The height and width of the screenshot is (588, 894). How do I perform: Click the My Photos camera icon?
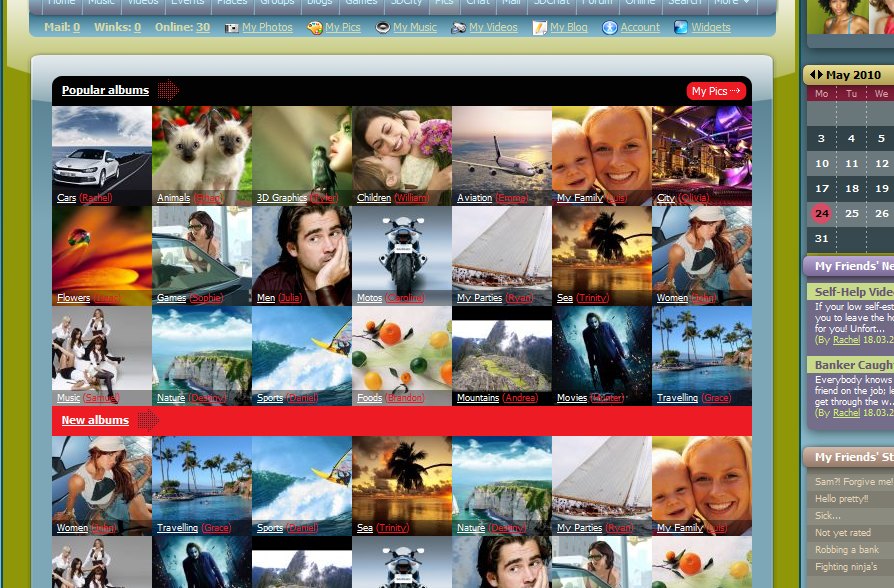(232, 28)
